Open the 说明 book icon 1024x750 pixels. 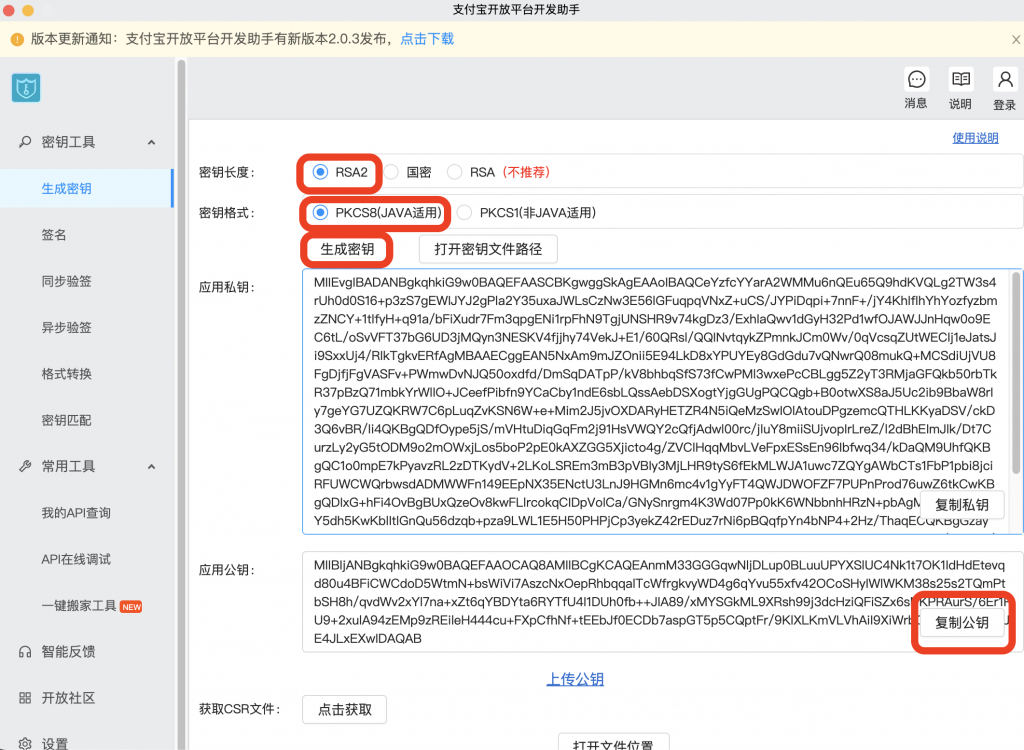(x=960, y=80)
